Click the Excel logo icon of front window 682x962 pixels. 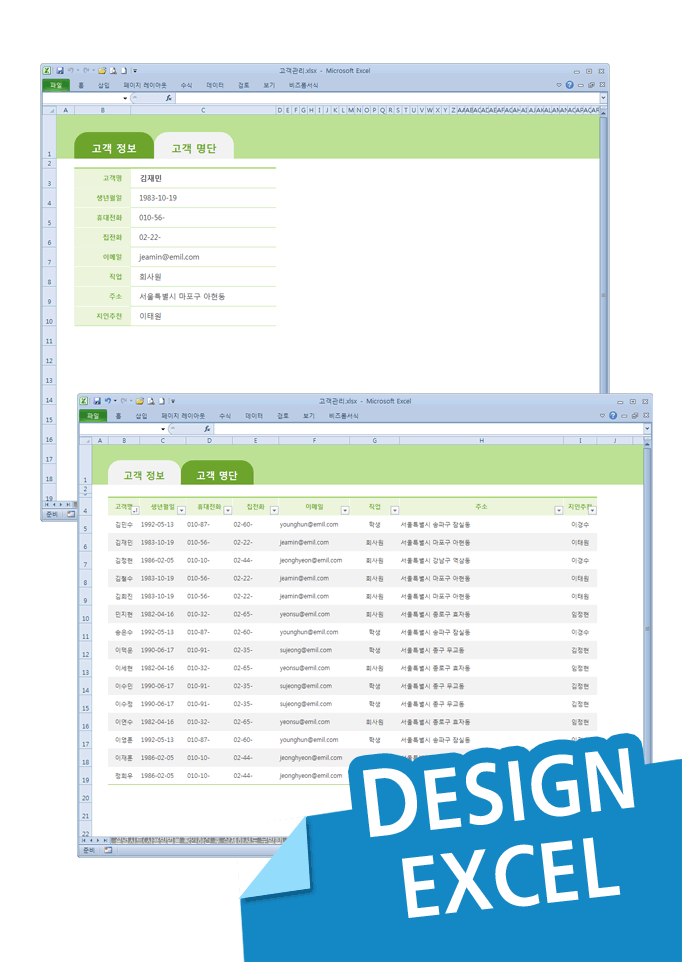pos(85,401)
